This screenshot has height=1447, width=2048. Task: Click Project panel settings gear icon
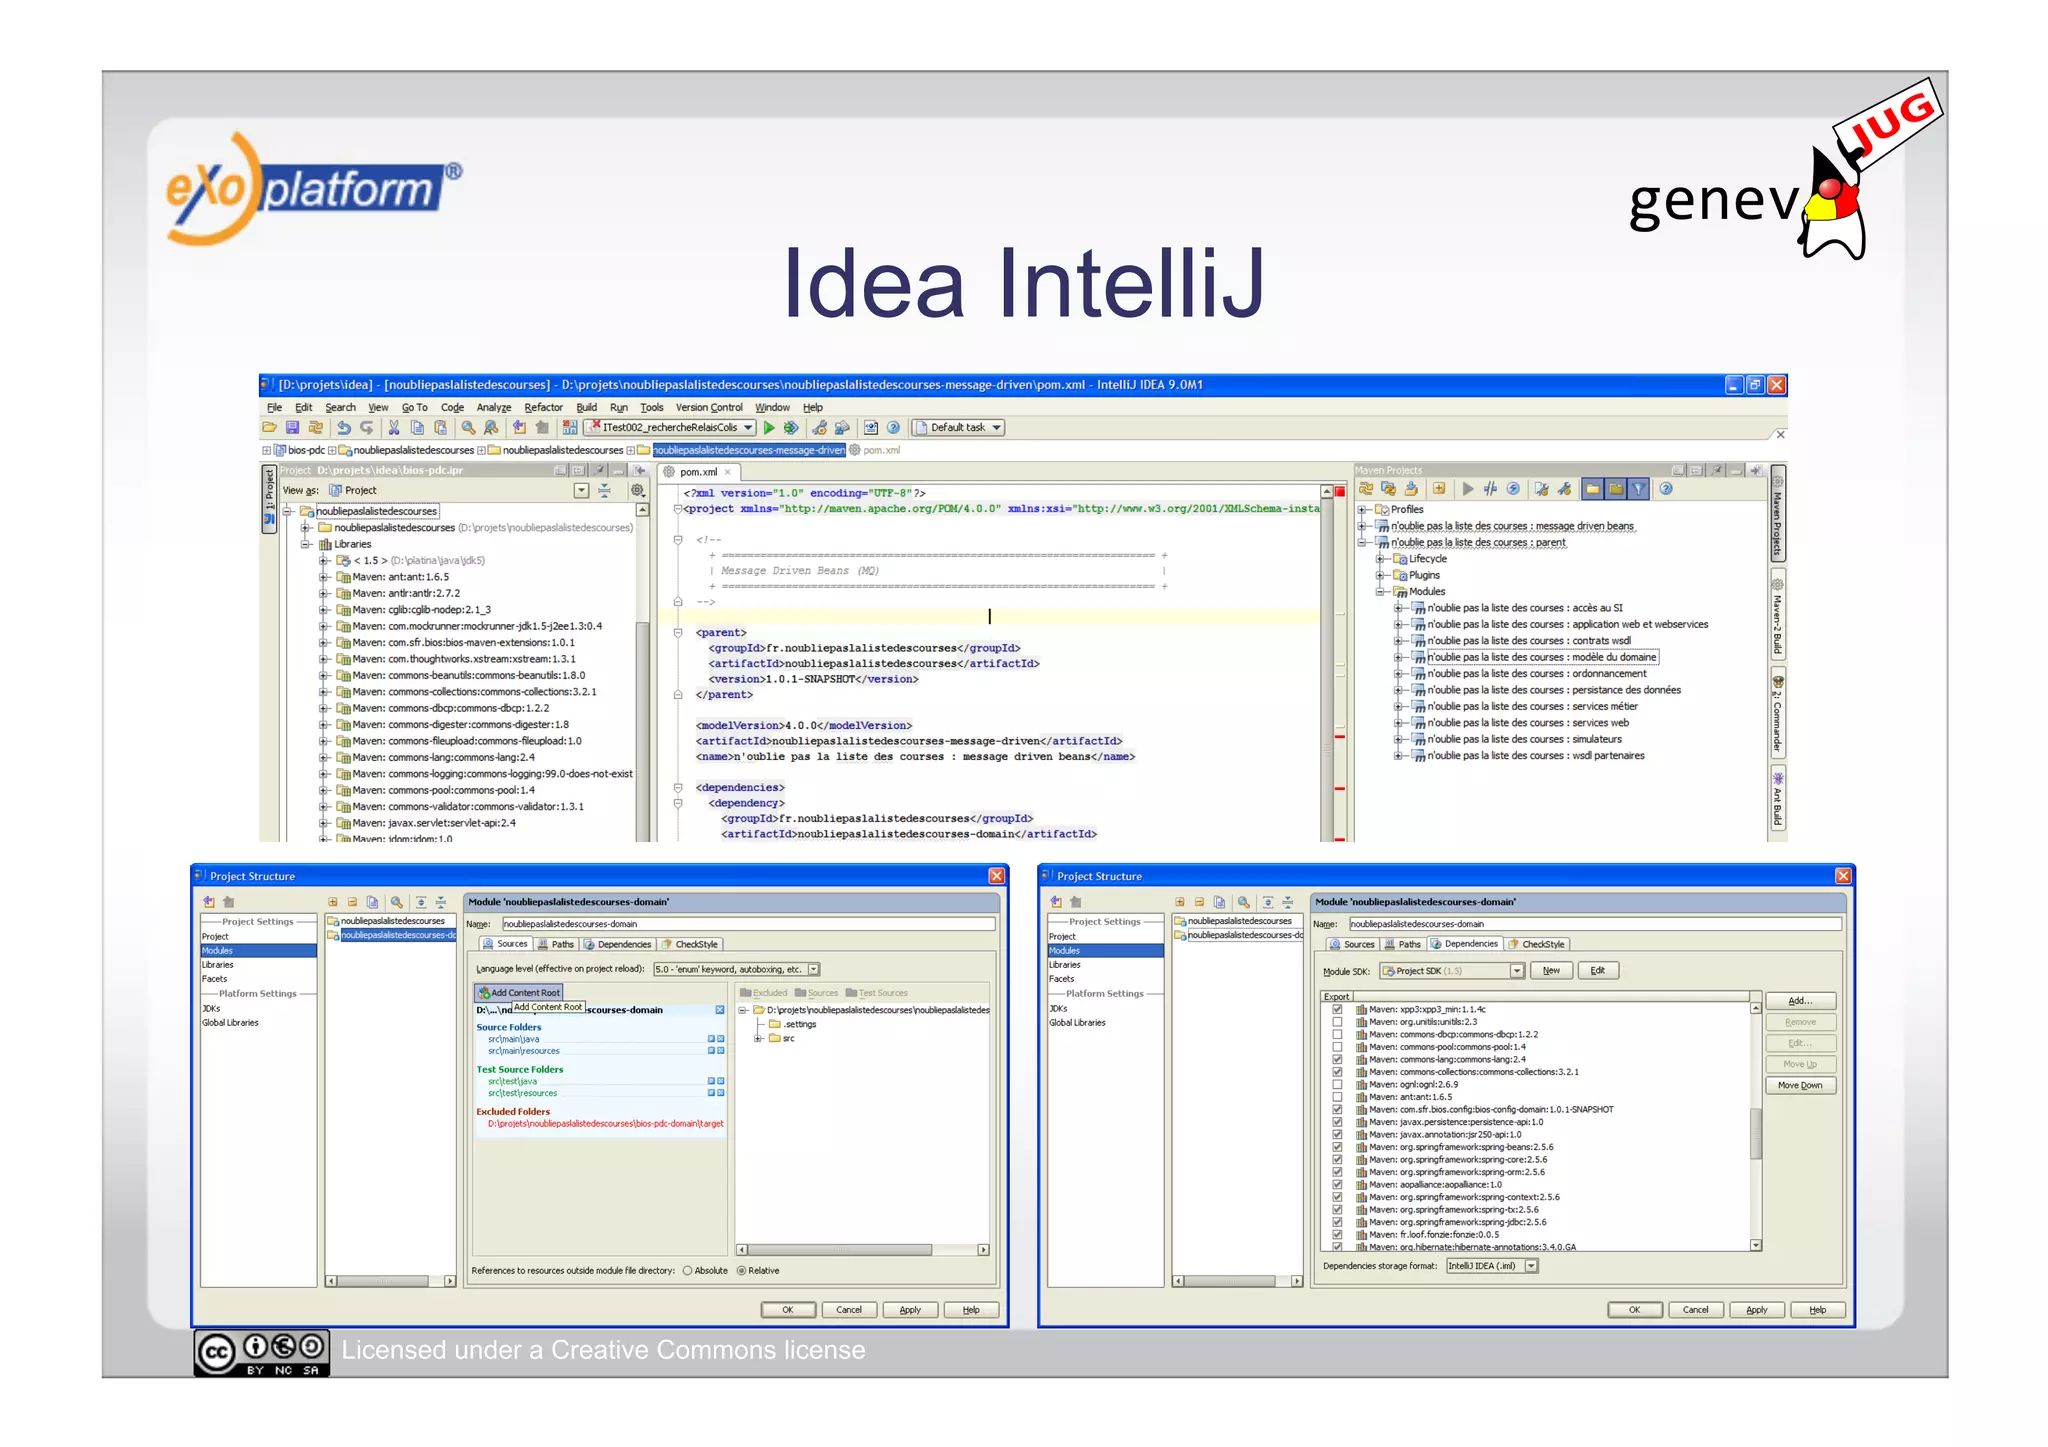636,490
